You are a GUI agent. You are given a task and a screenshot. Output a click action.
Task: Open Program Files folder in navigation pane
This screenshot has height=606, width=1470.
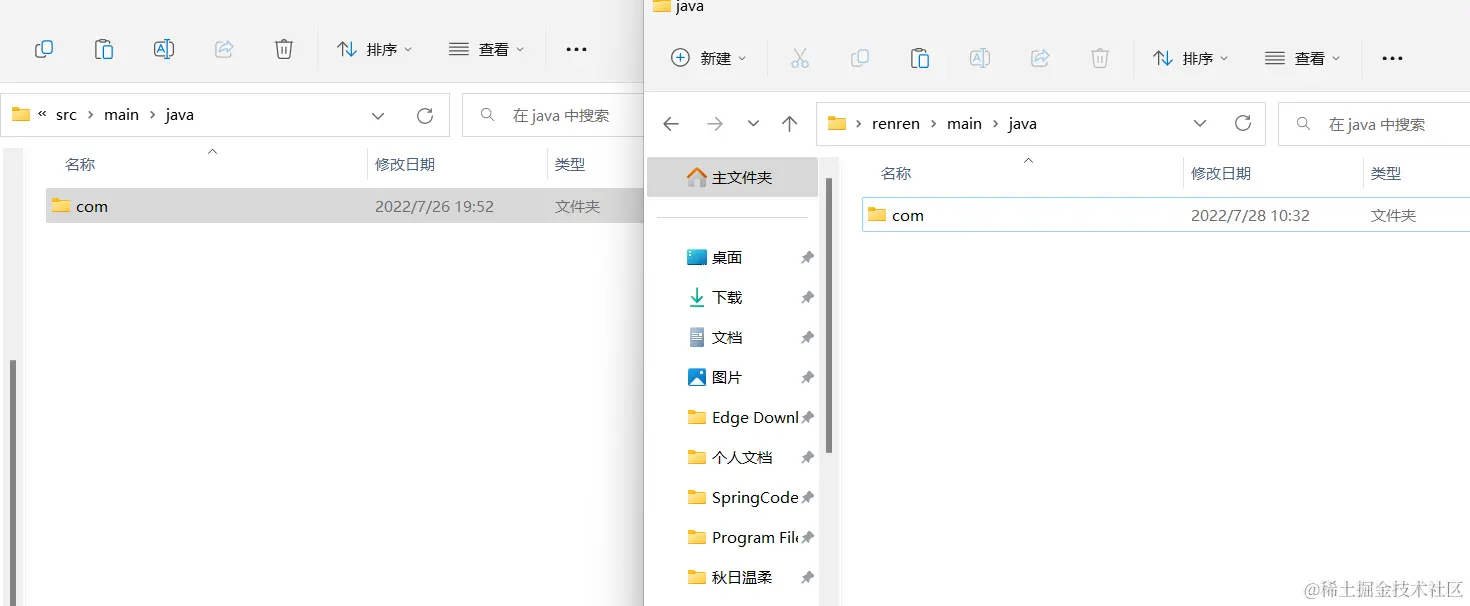(x=744, y=537)
